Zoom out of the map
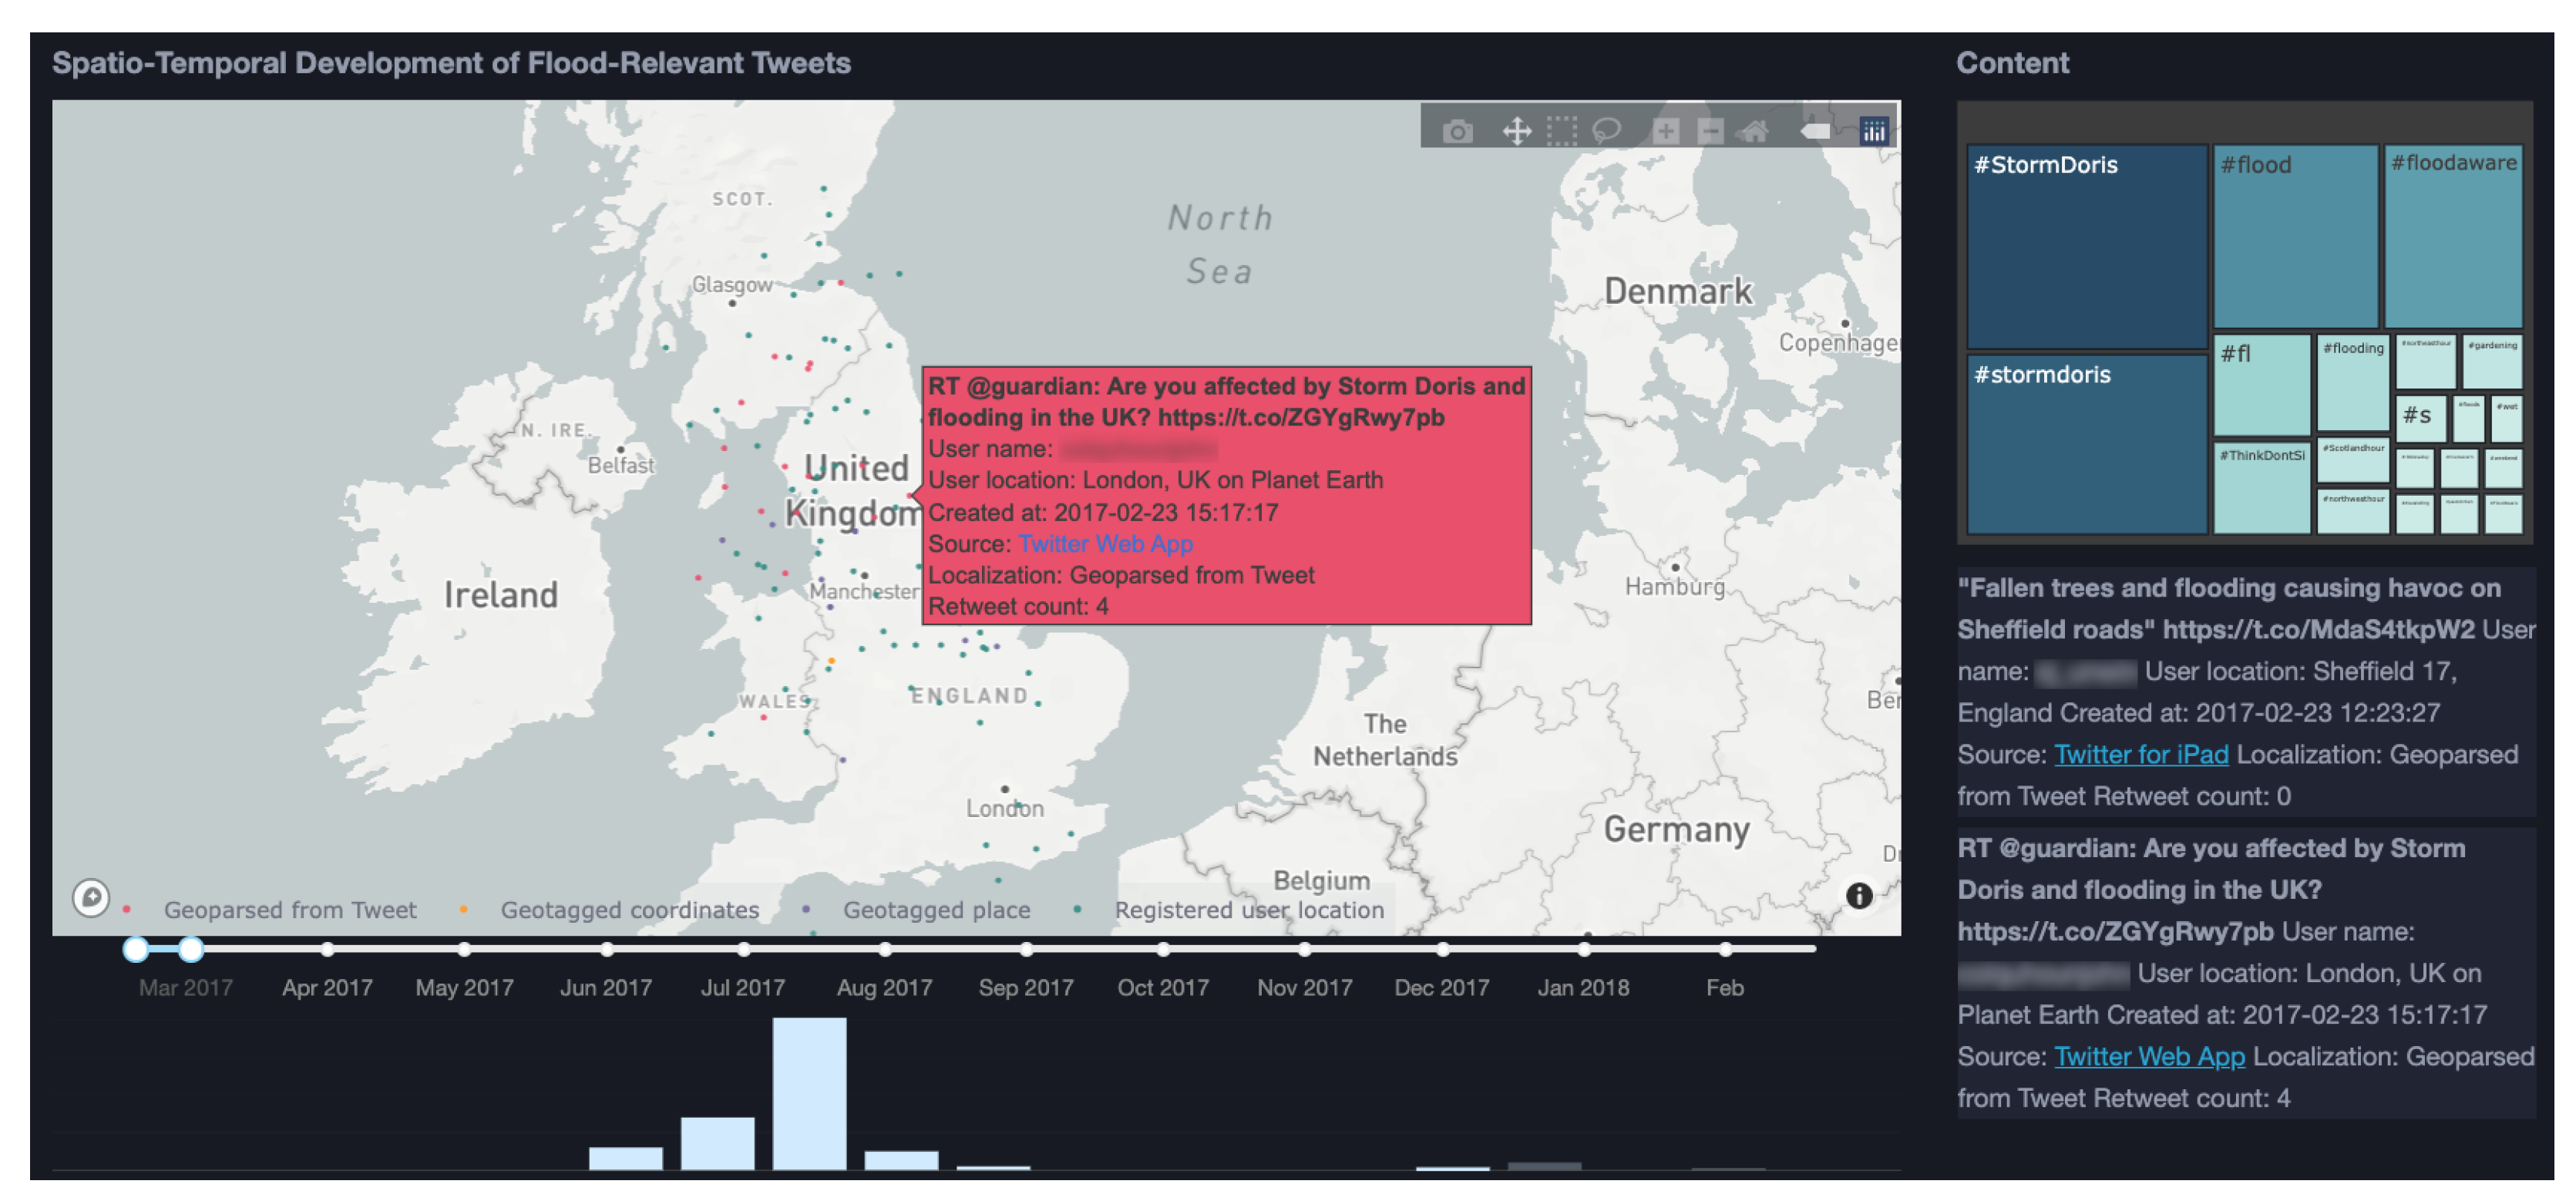 point(1710,131)
